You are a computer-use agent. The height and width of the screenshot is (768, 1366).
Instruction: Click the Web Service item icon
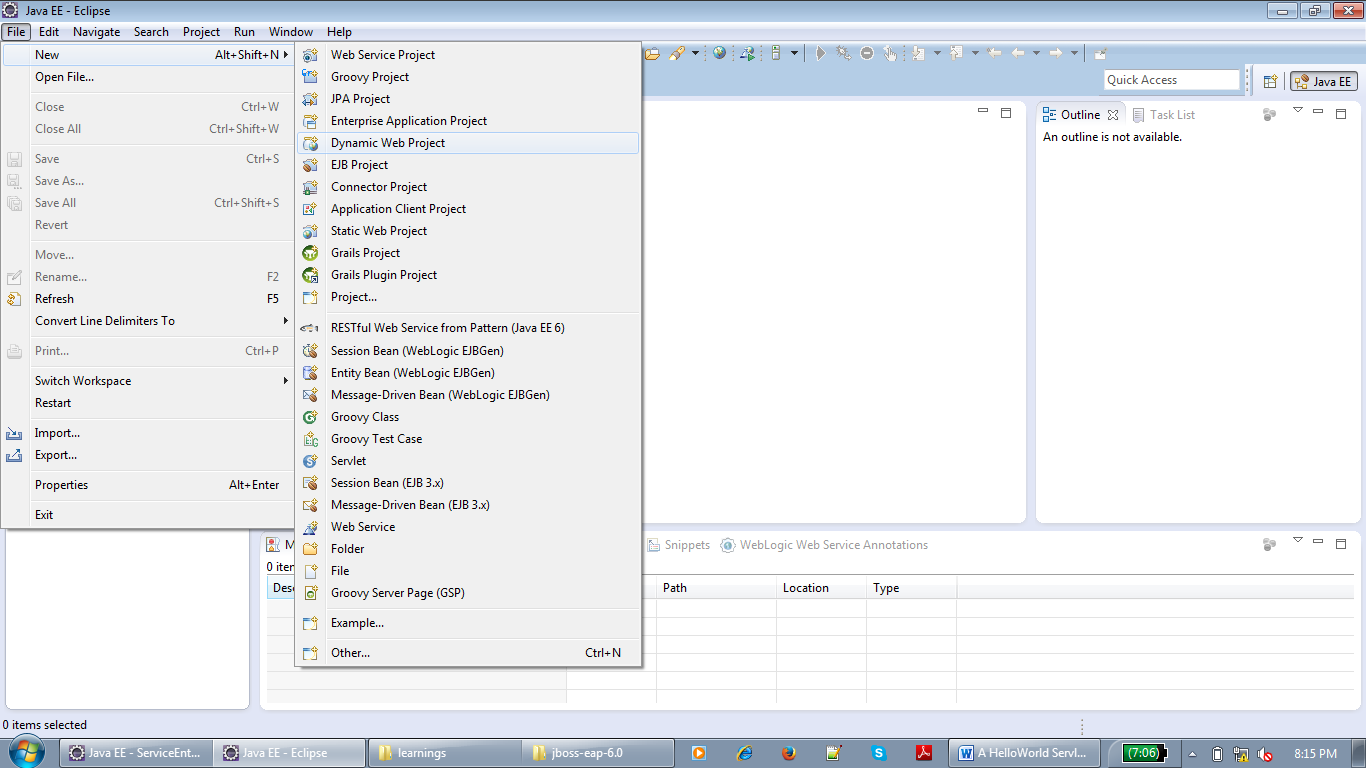(x=311, y=527)
